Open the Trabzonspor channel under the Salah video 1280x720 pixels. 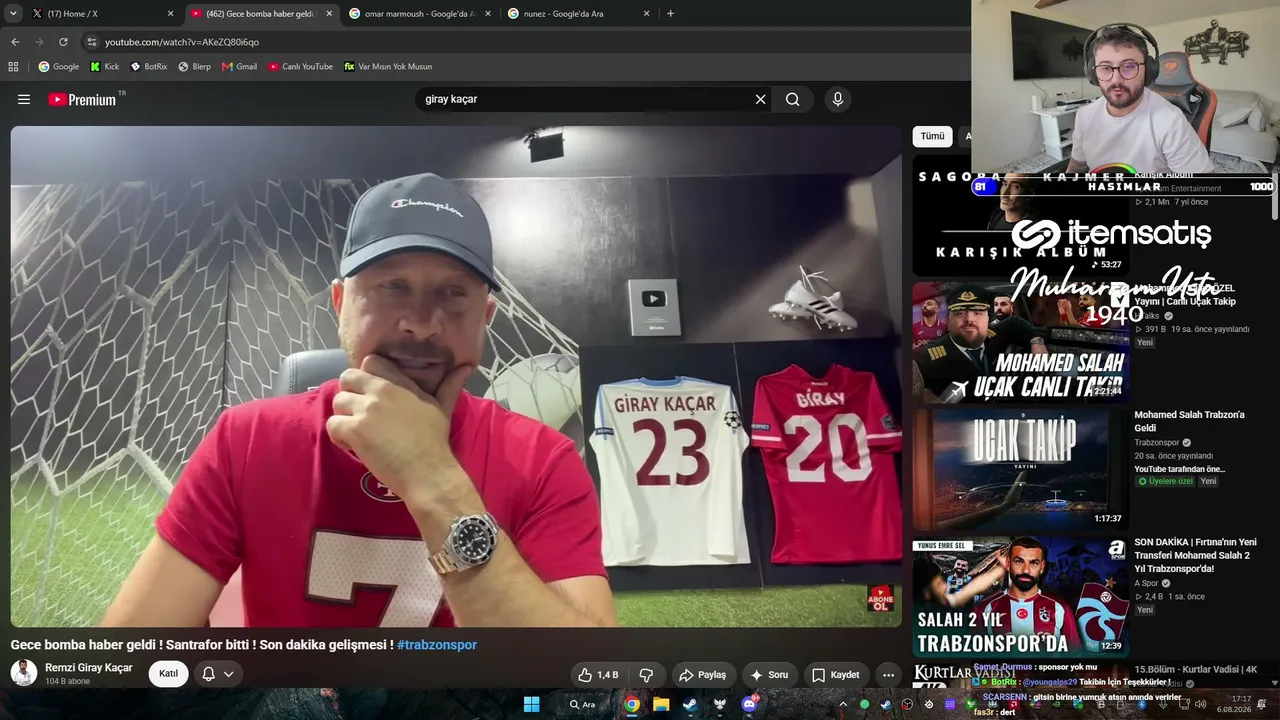tap(1156, 442)
